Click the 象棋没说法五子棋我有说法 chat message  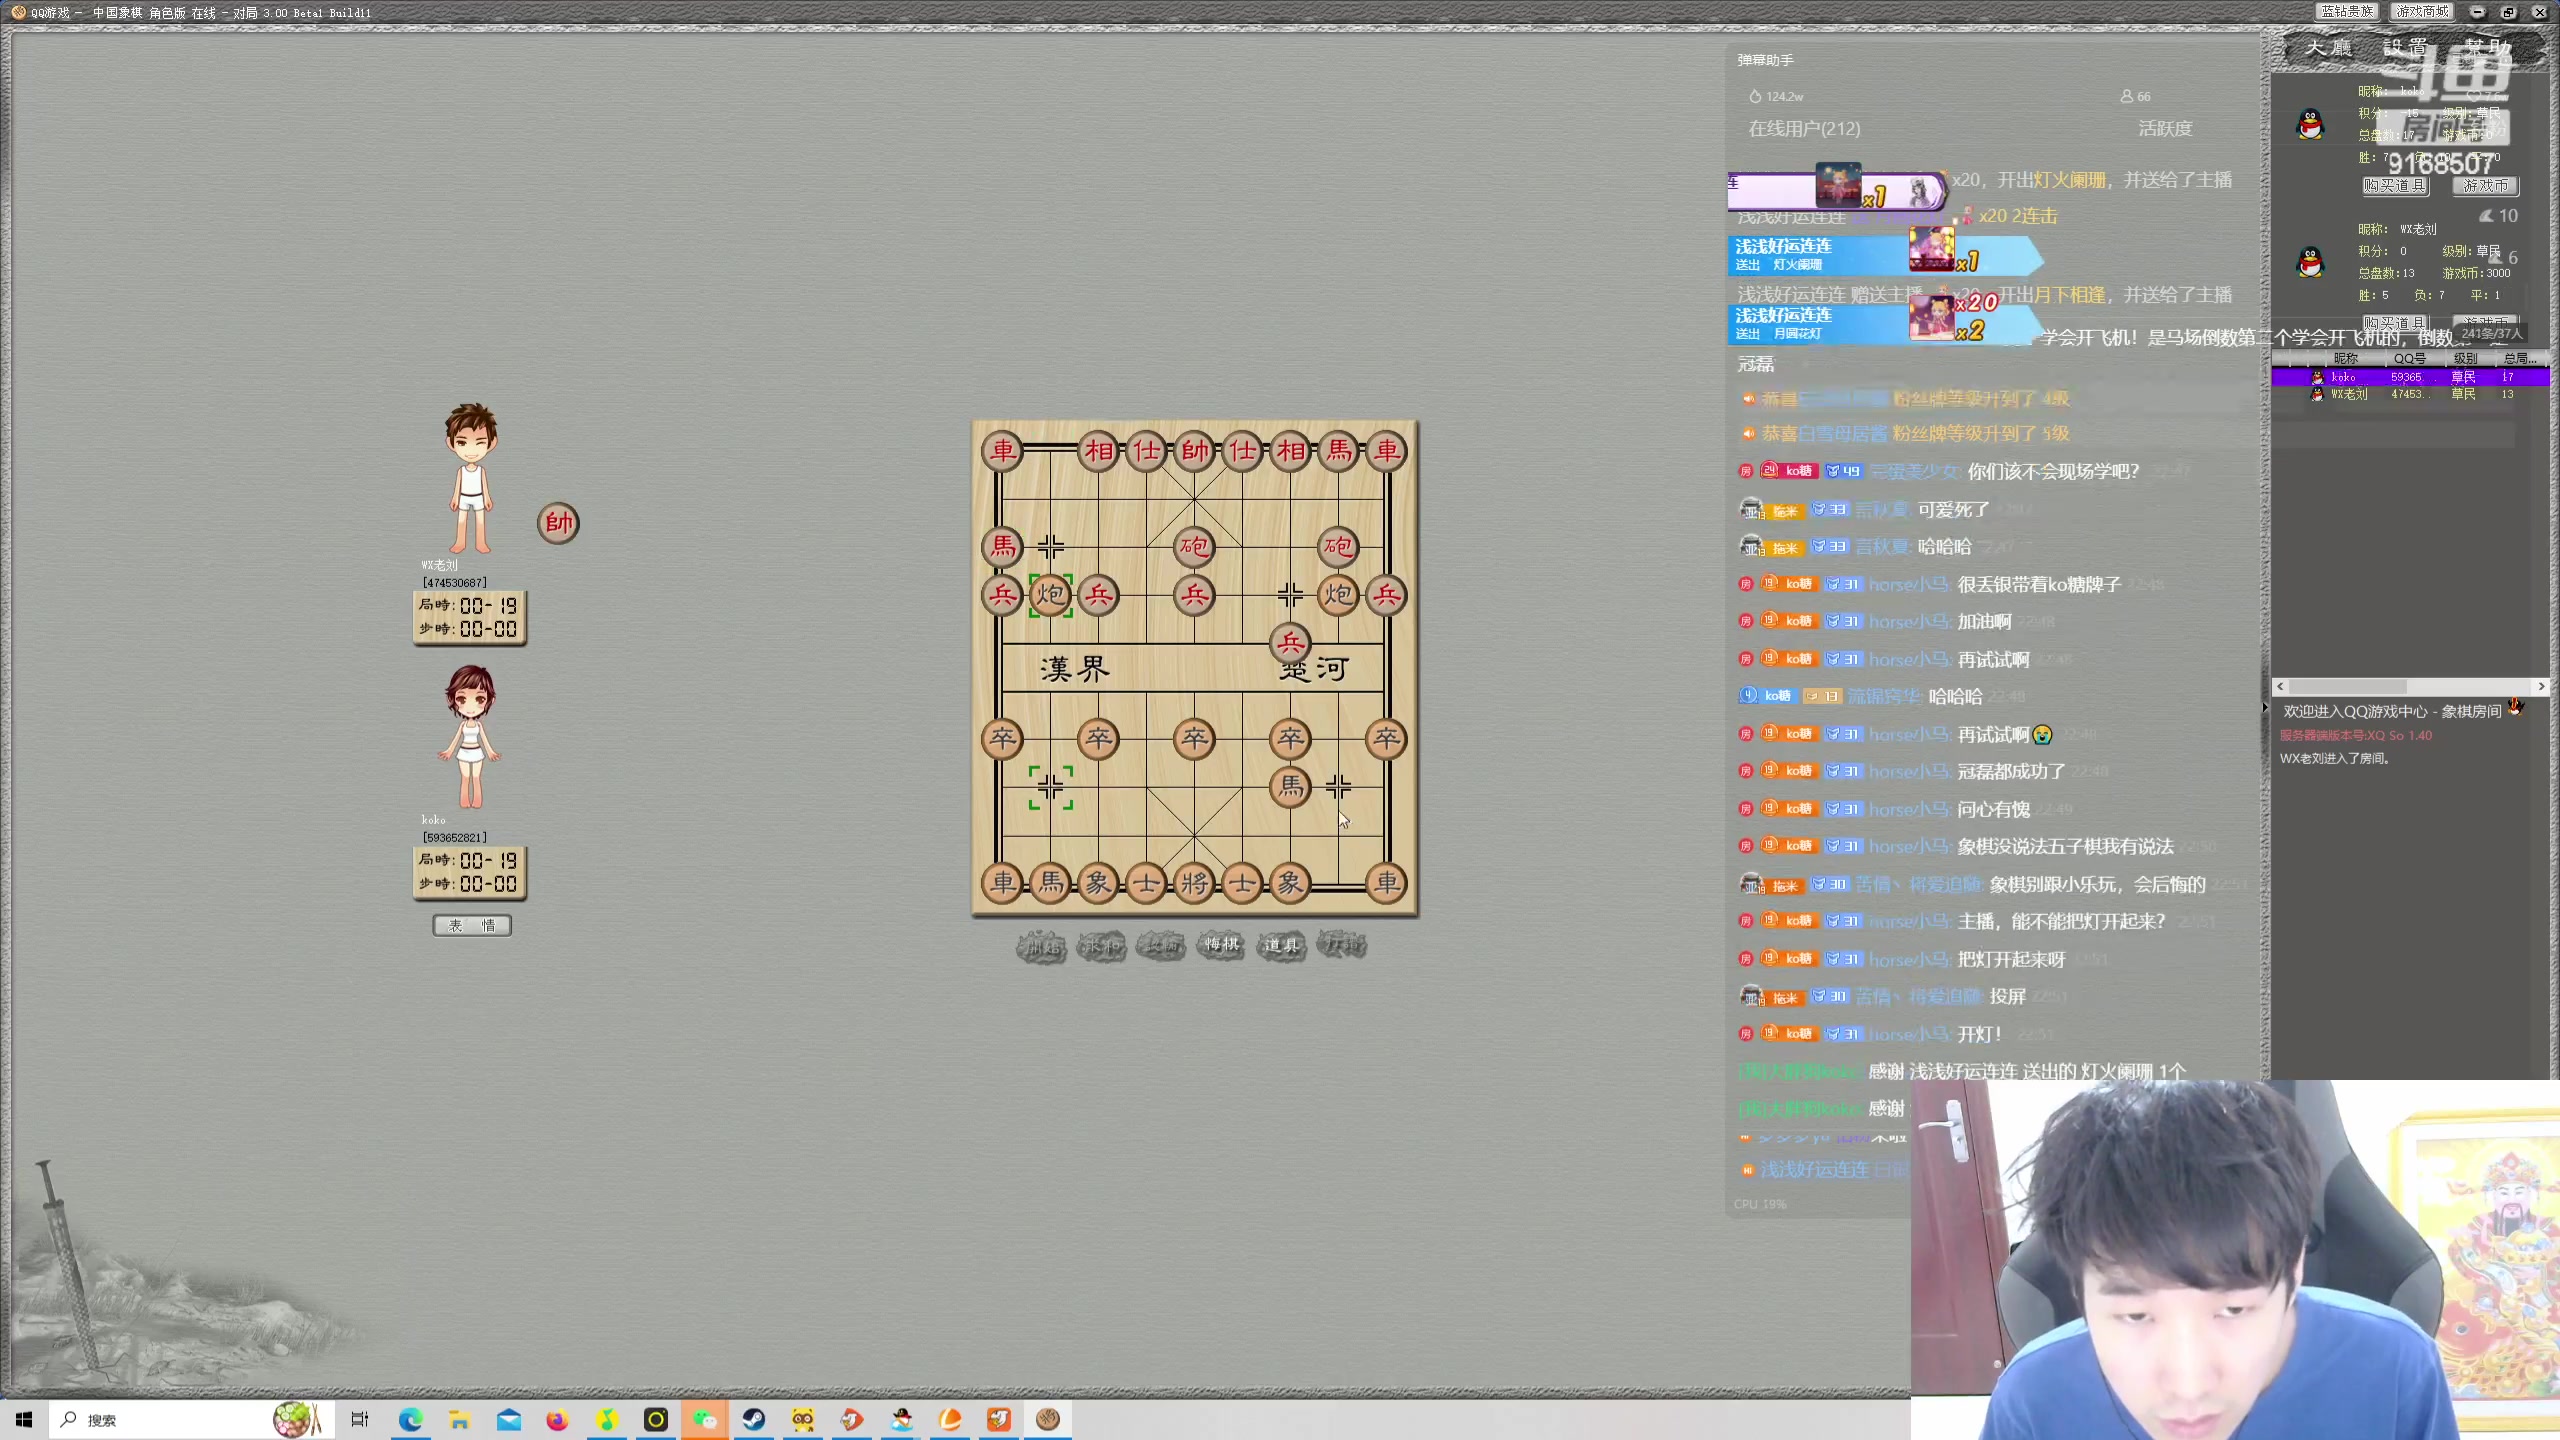point(2065,847)
